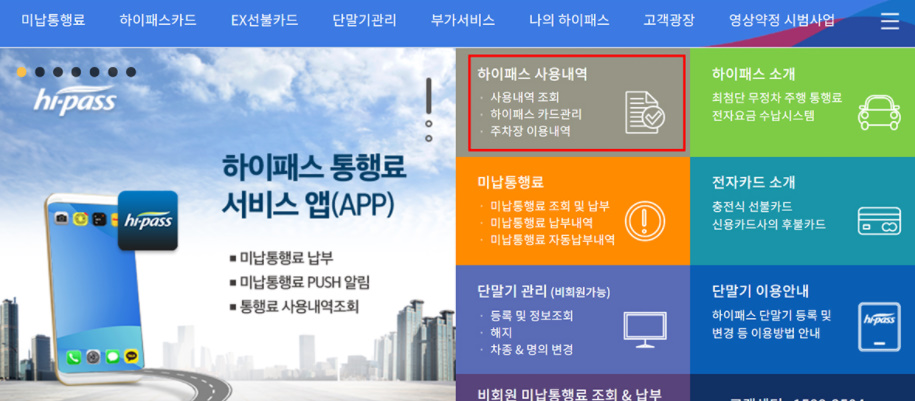915x401 pixels.
Task: Open 부가서비스 in the top menu
Action: (463, 20)
